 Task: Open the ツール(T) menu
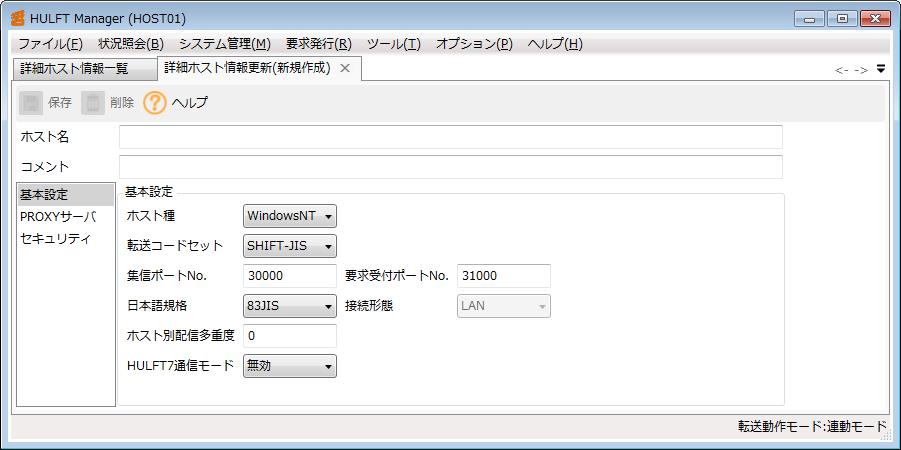394,44
